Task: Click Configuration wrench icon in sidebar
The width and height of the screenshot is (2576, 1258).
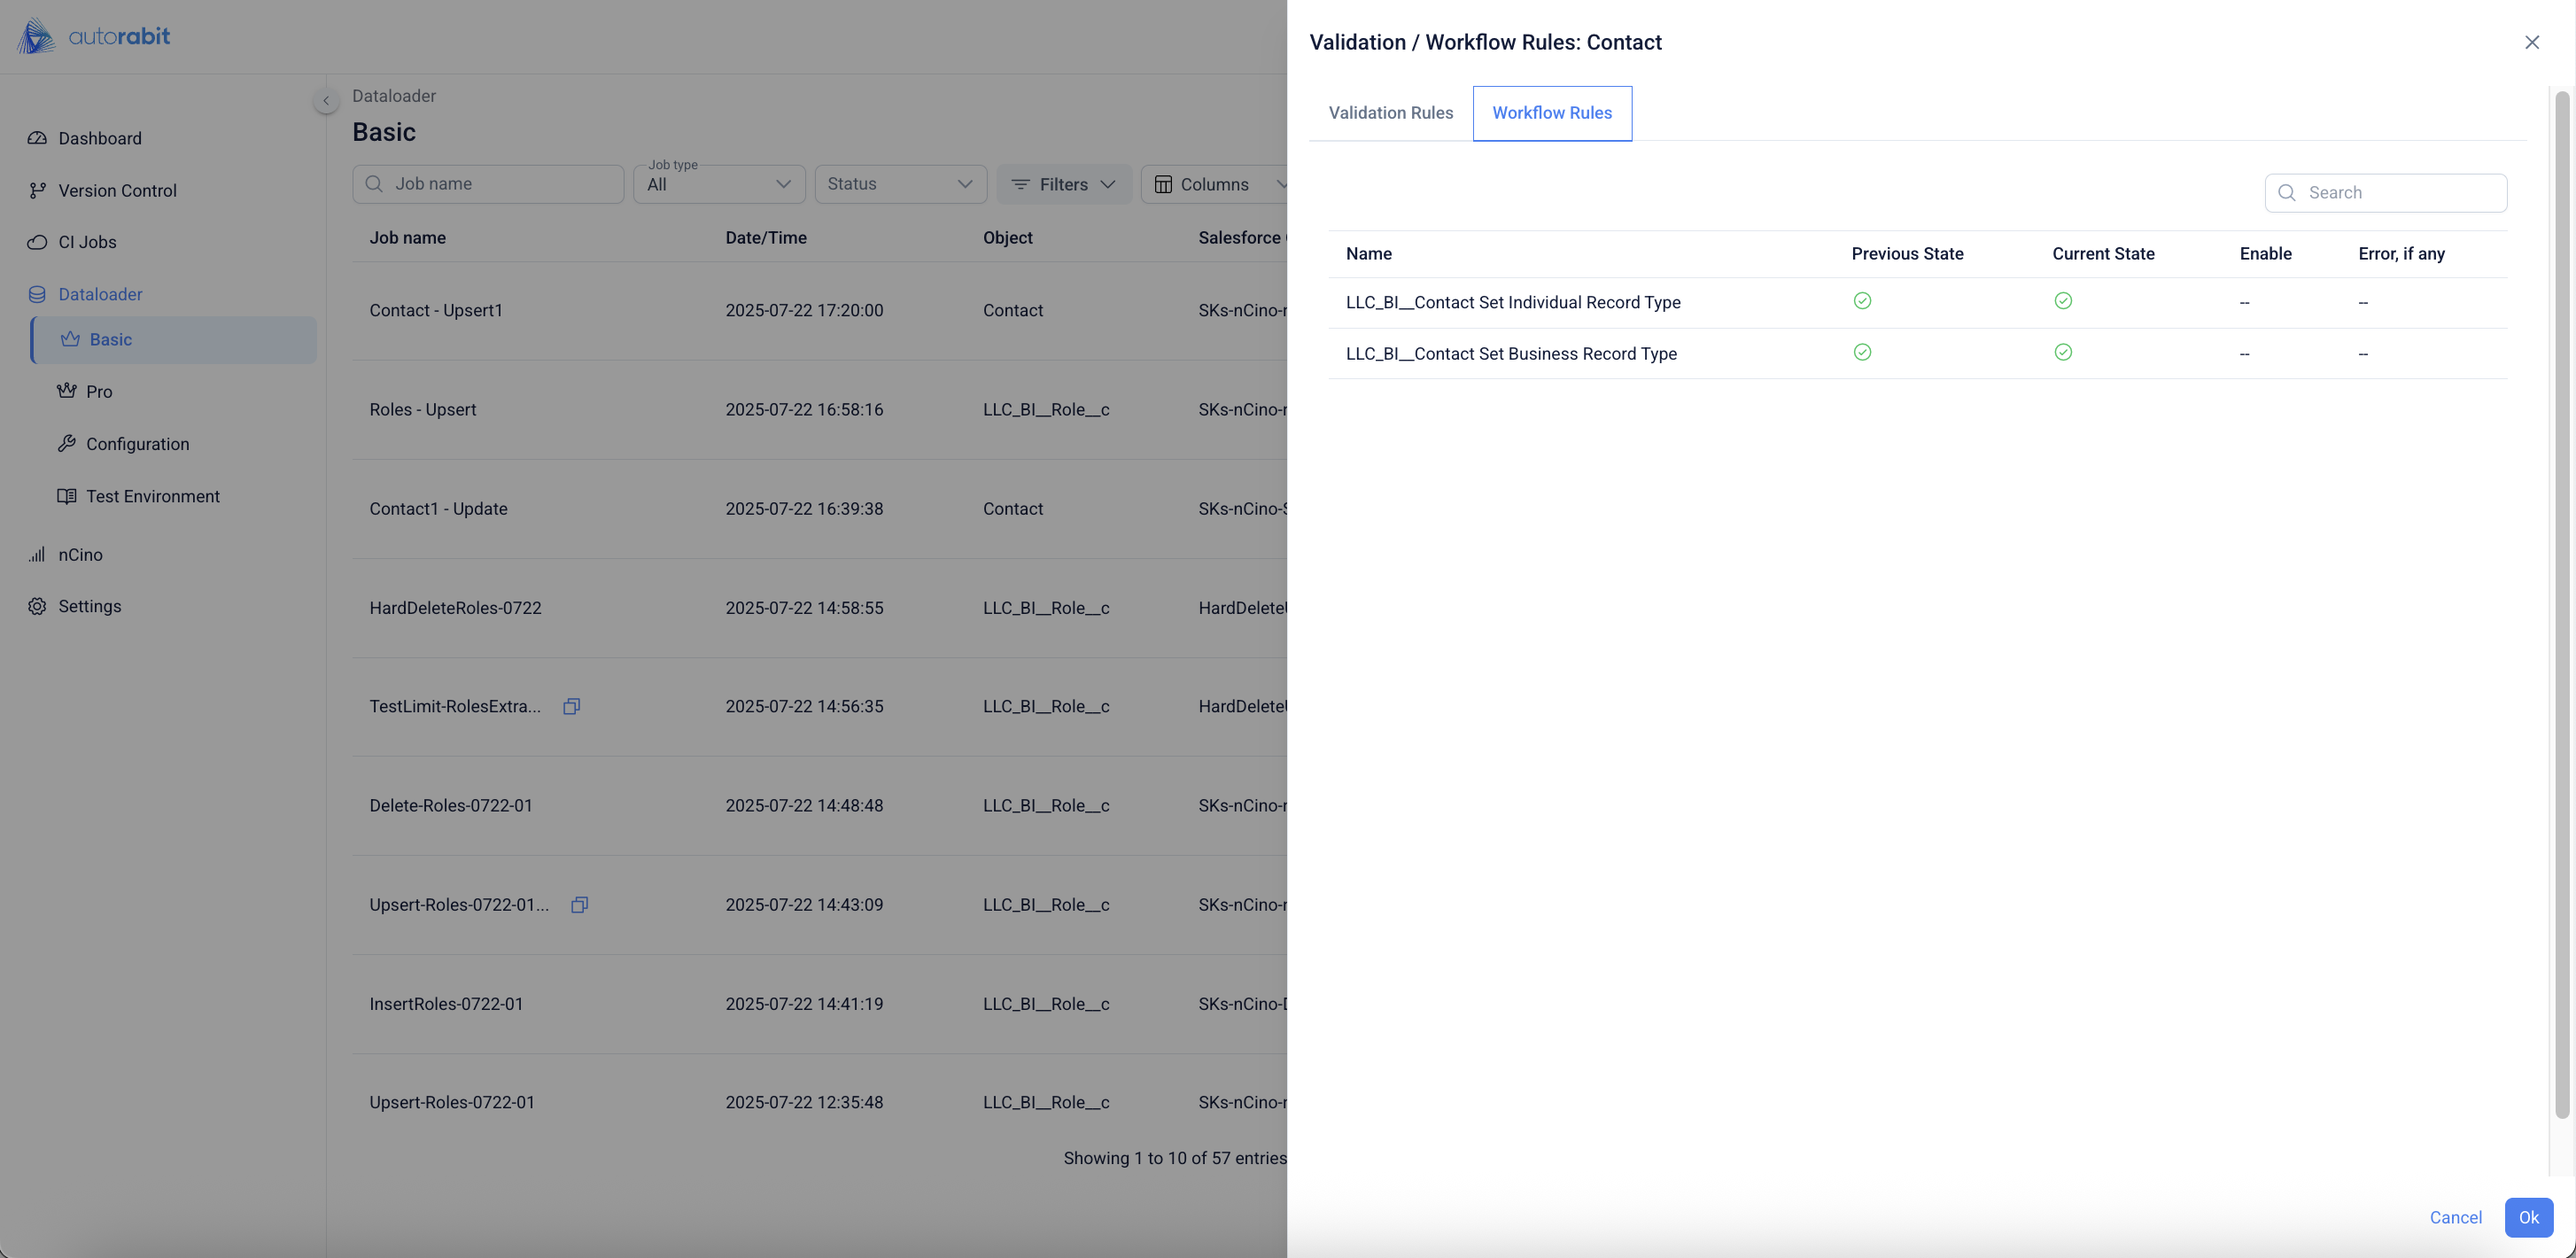Action: click(67, 443)
